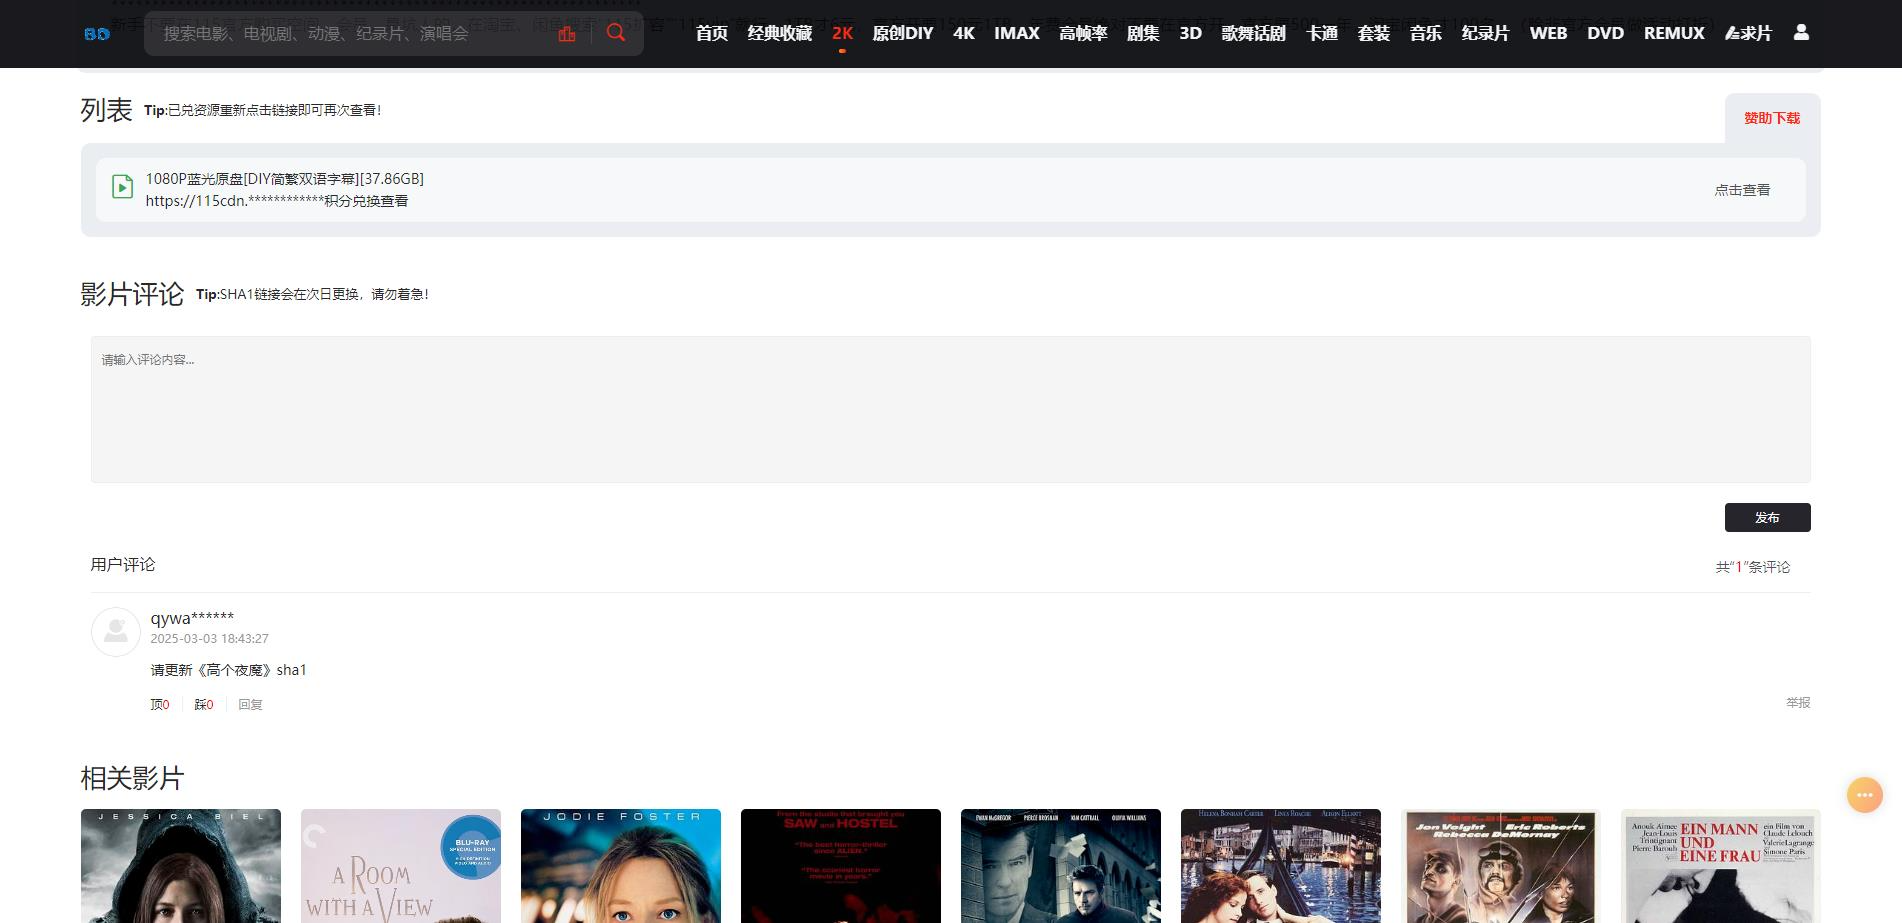Screen dimensions: 1902x923
Task: Open the 1080P蓝光原盘 resource title
Action: [285, 179]
